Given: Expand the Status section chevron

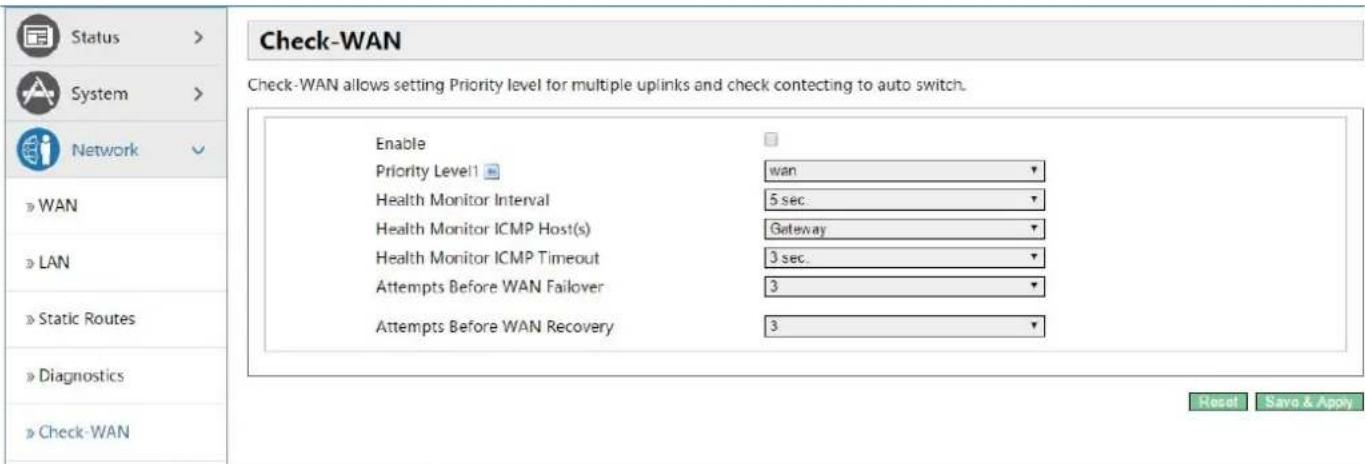Looking at the screenshot, I should pyautogui.click(x=198, y=37).
